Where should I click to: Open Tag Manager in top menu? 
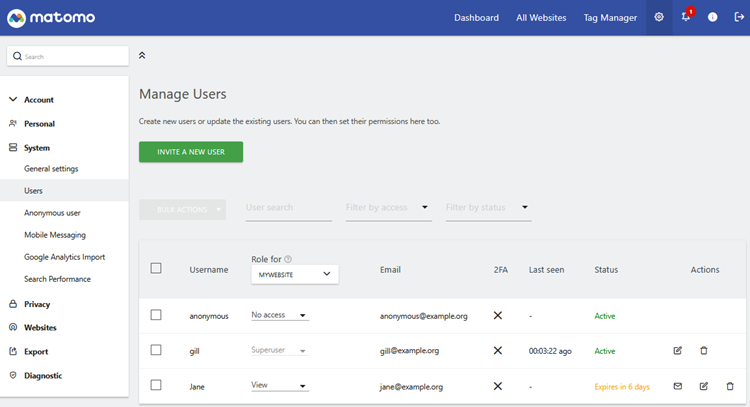610,18
